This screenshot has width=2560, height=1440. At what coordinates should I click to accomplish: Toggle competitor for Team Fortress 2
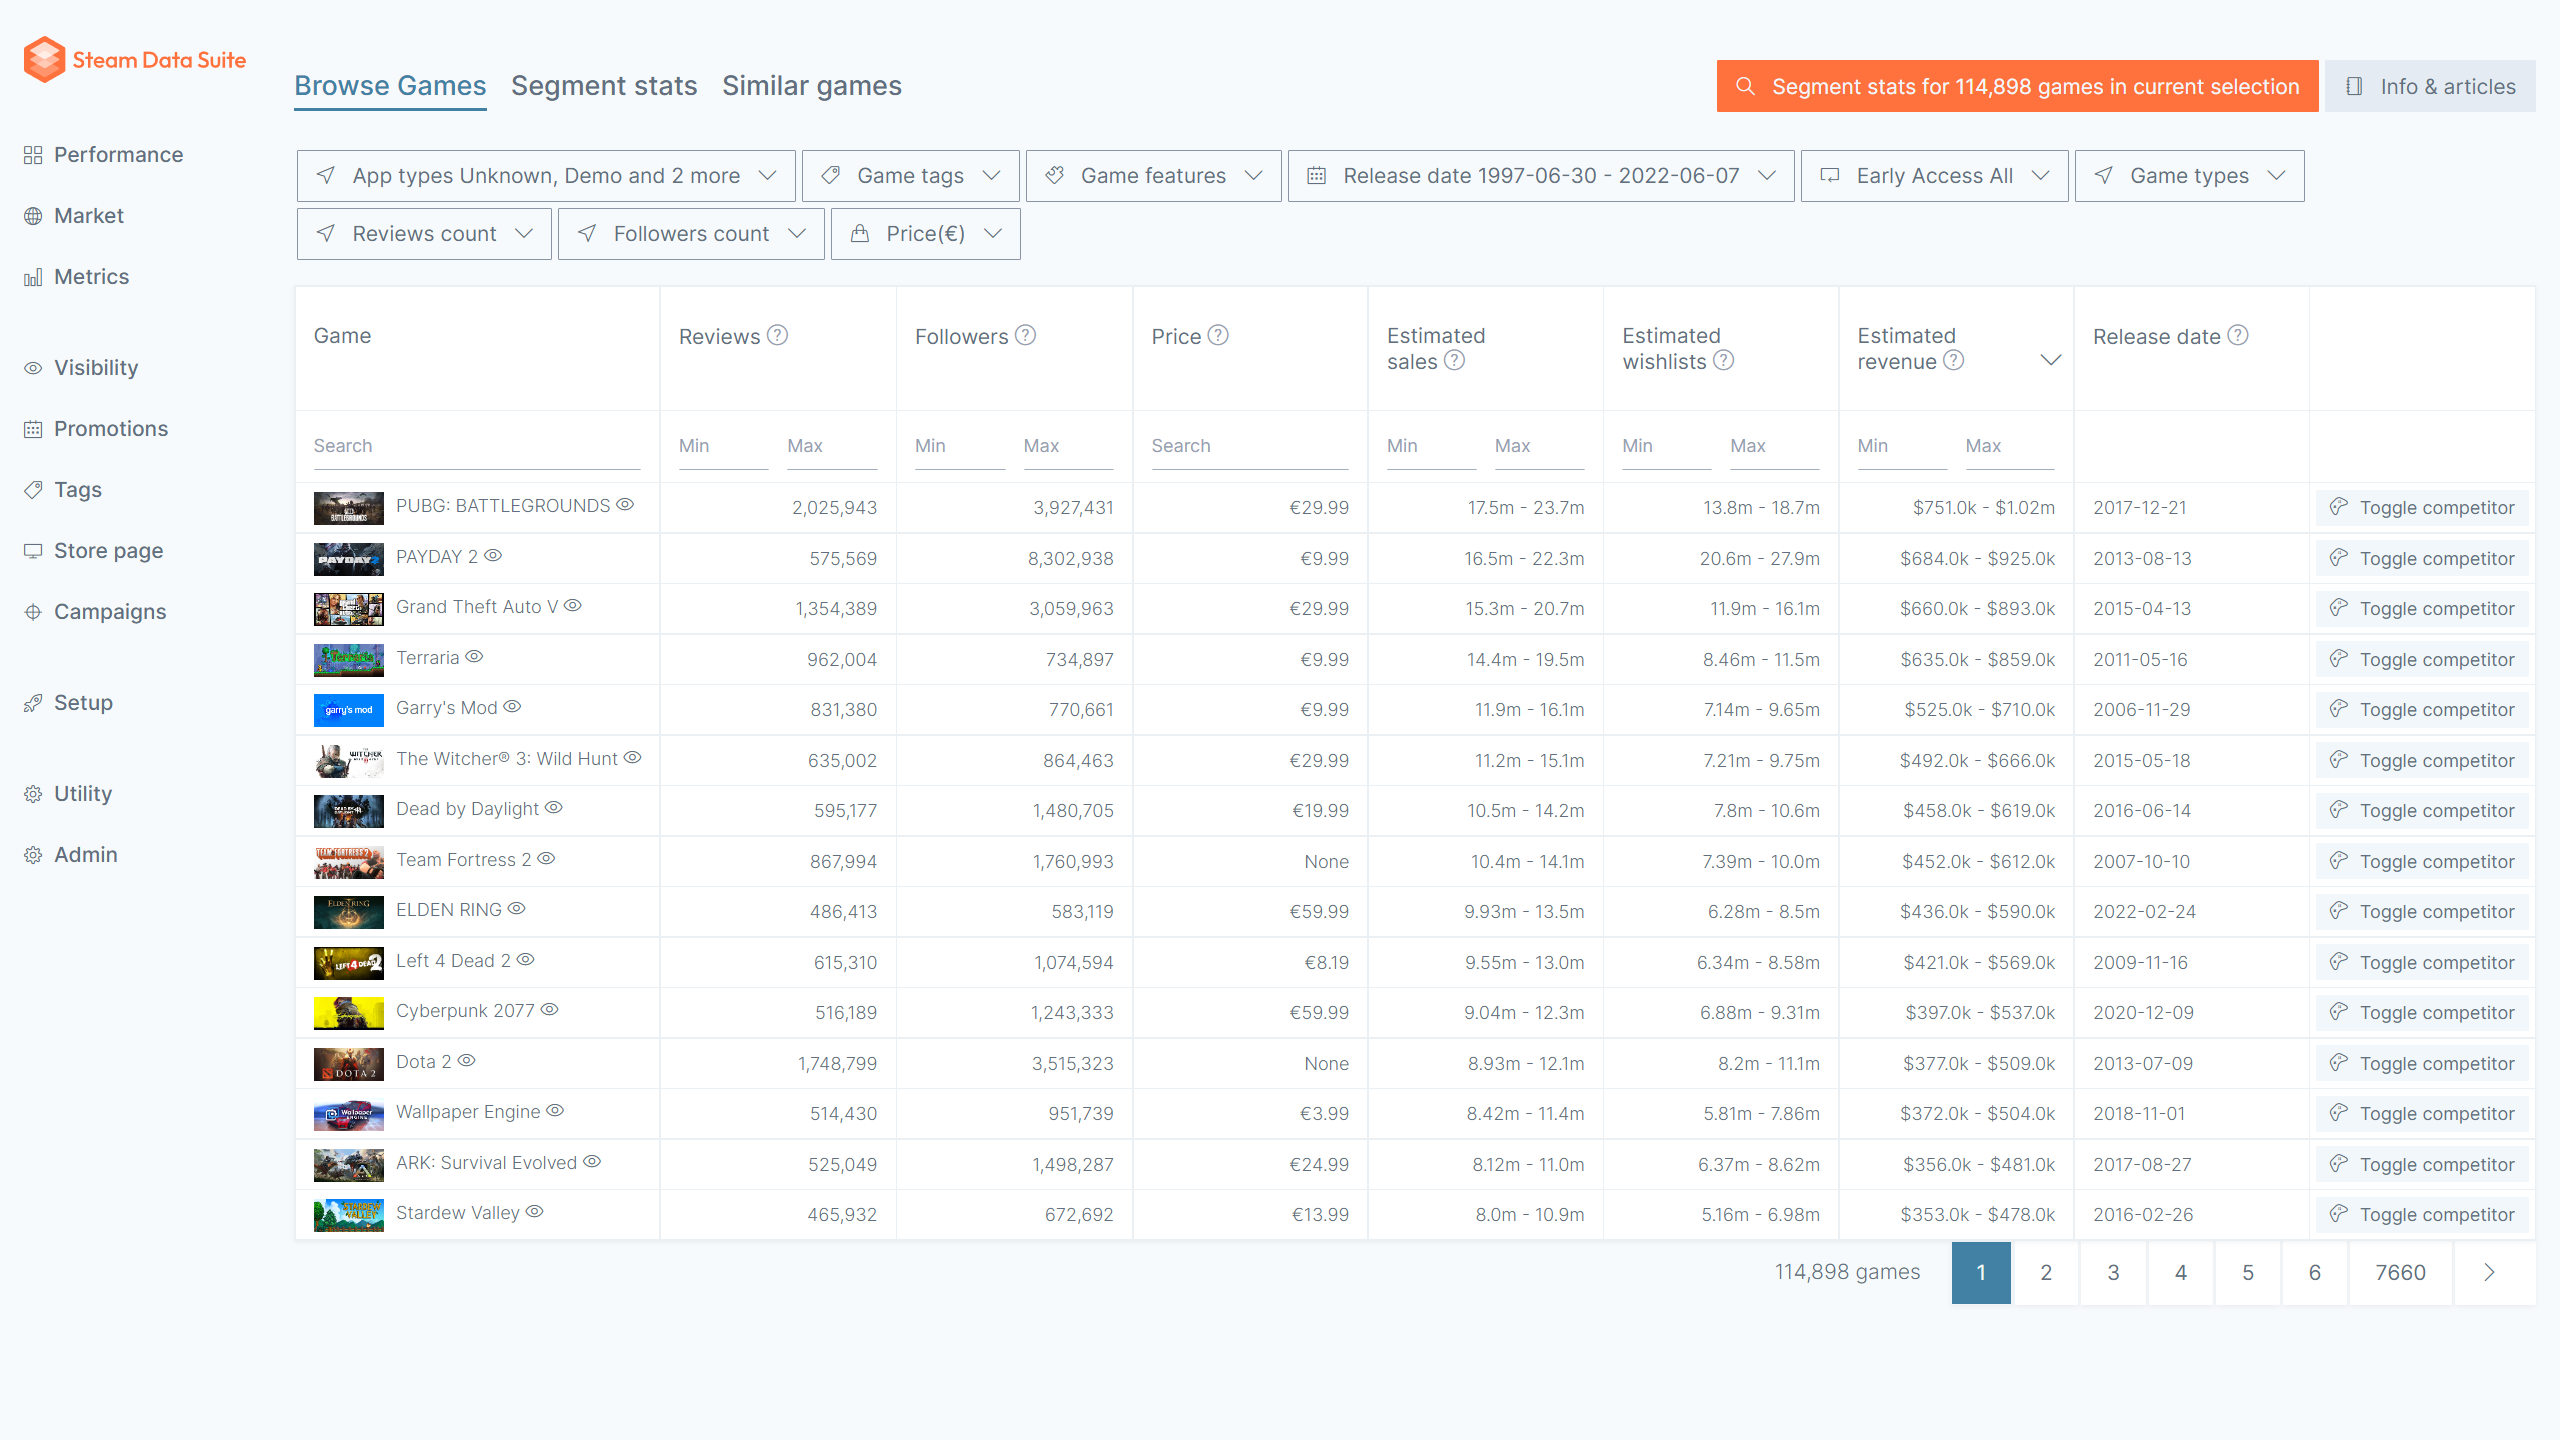2422,861
